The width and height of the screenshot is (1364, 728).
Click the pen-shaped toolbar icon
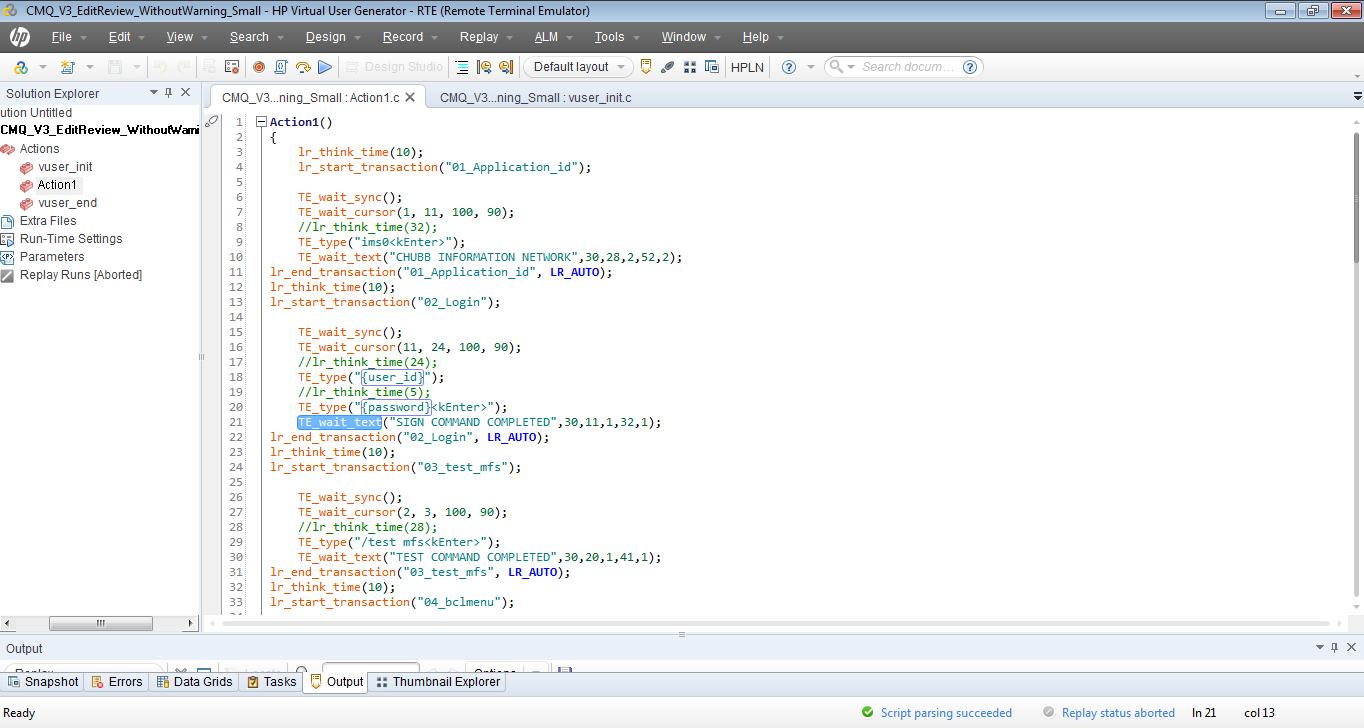[668, 67]
